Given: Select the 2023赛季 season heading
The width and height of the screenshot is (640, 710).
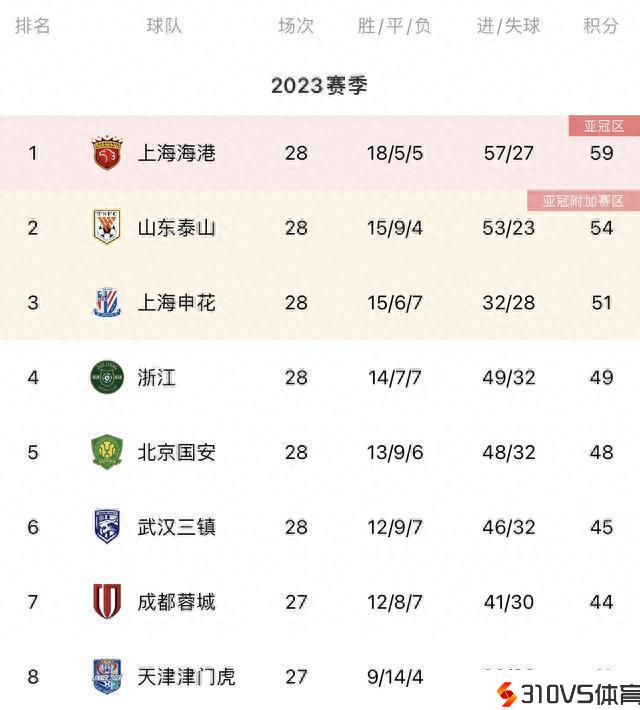Looking at the screenshot, I should [x=319, y=86].
